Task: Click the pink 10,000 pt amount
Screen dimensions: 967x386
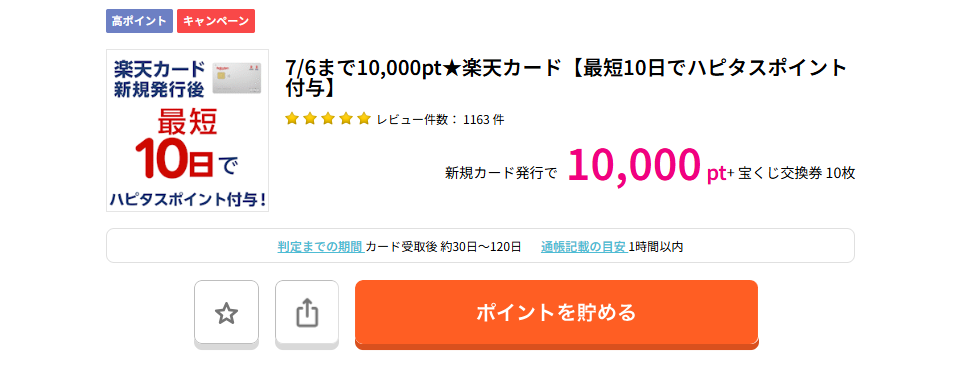Action: 647,165
